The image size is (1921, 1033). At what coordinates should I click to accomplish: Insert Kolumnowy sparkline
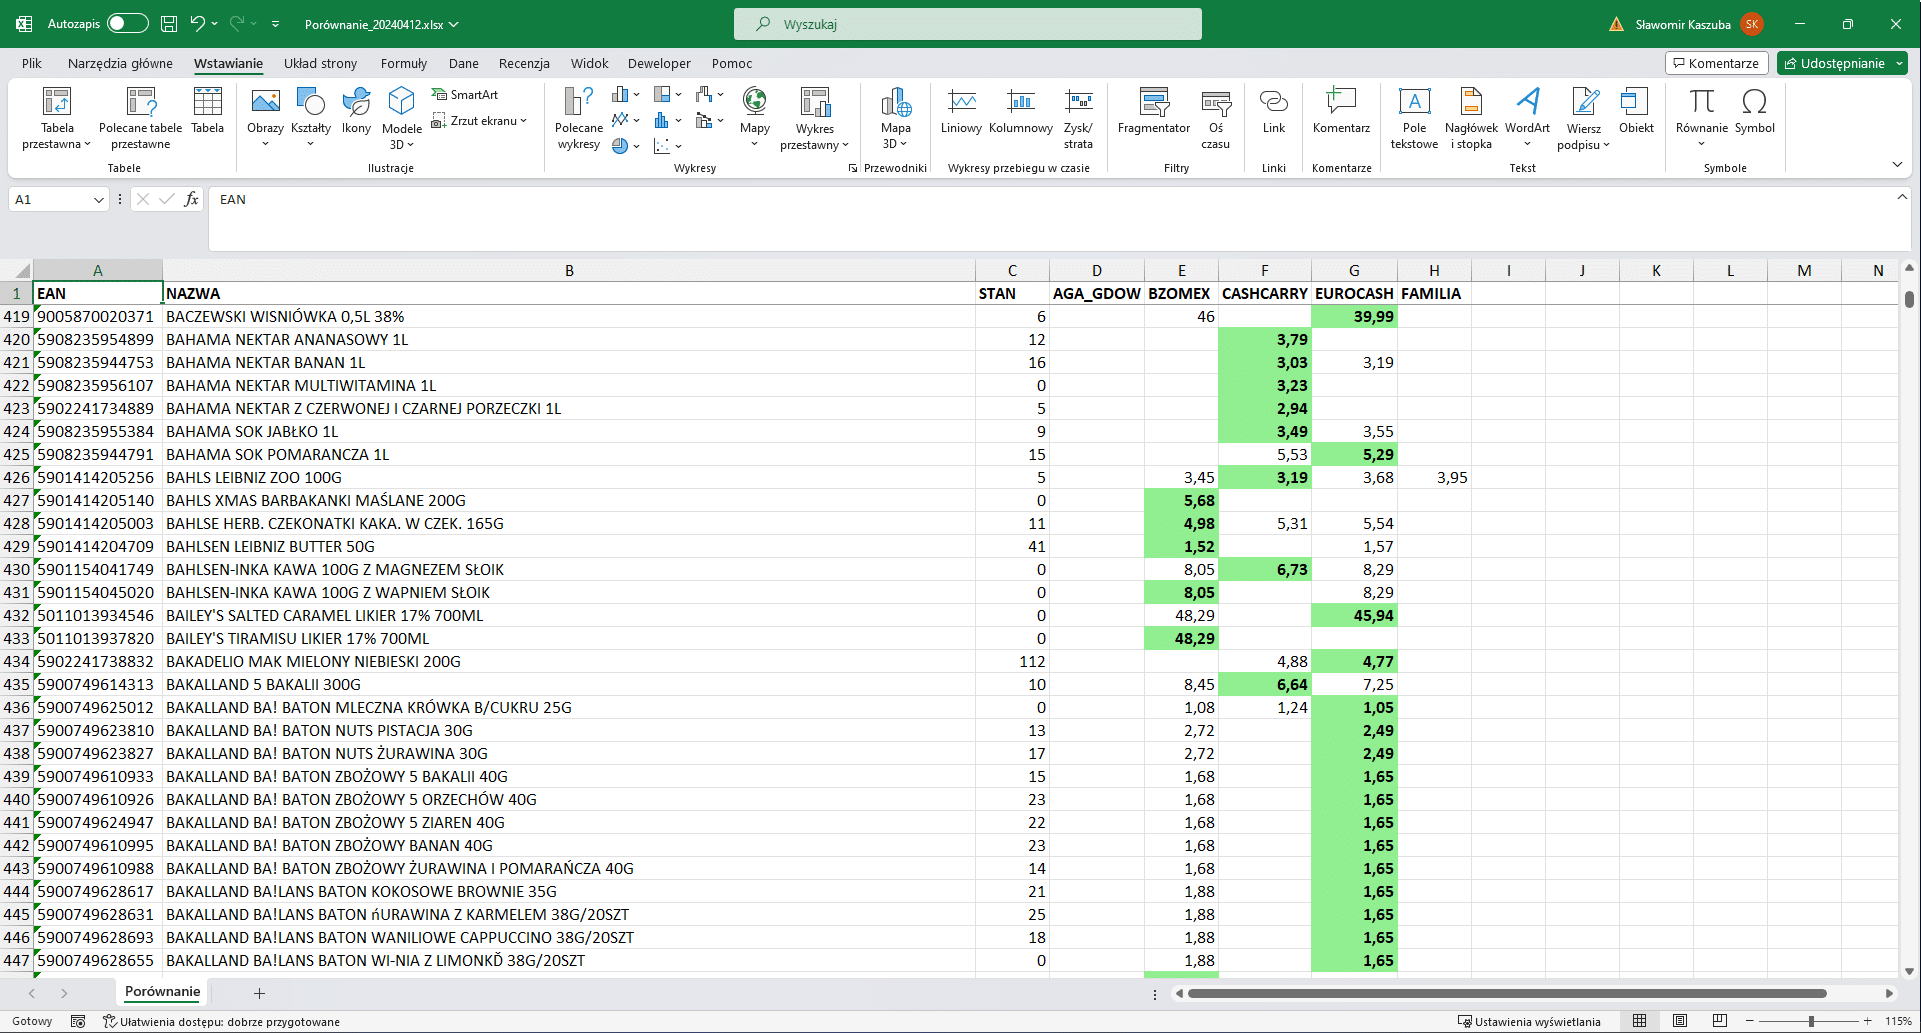[x=1020, y=110]
